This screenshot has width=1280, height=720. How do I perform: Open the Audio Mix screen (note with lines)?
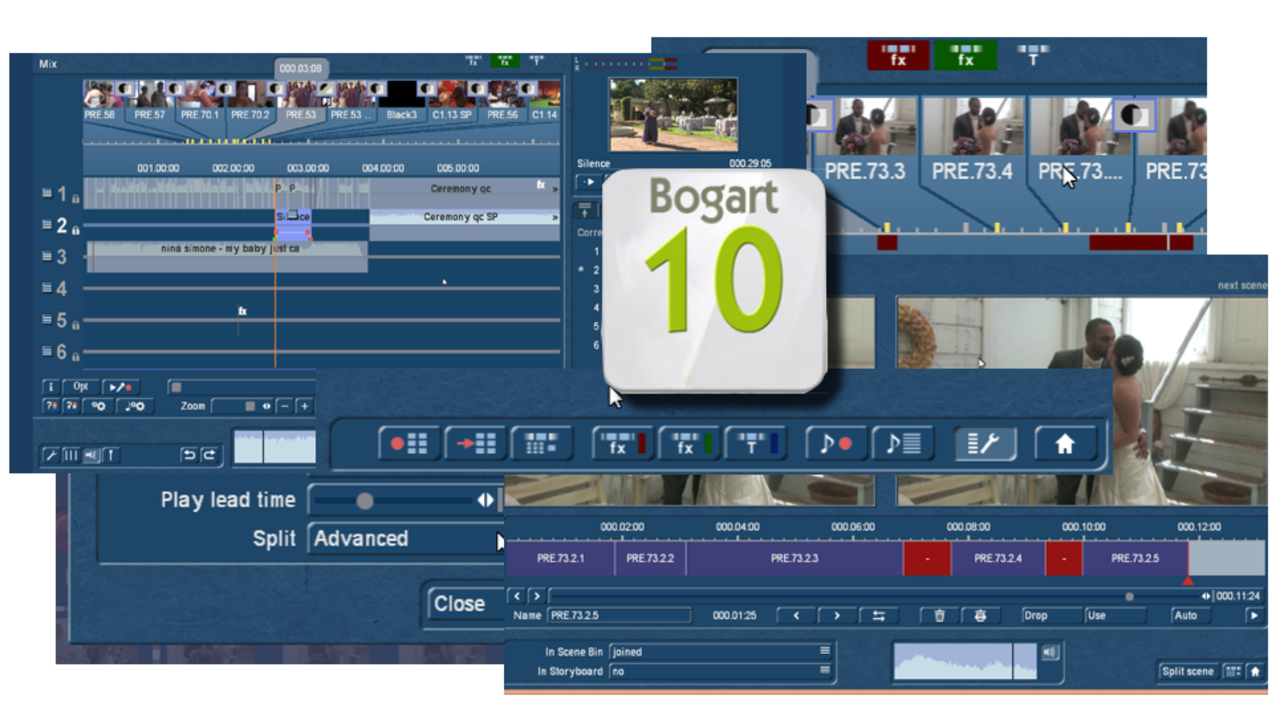pos(902,443)
